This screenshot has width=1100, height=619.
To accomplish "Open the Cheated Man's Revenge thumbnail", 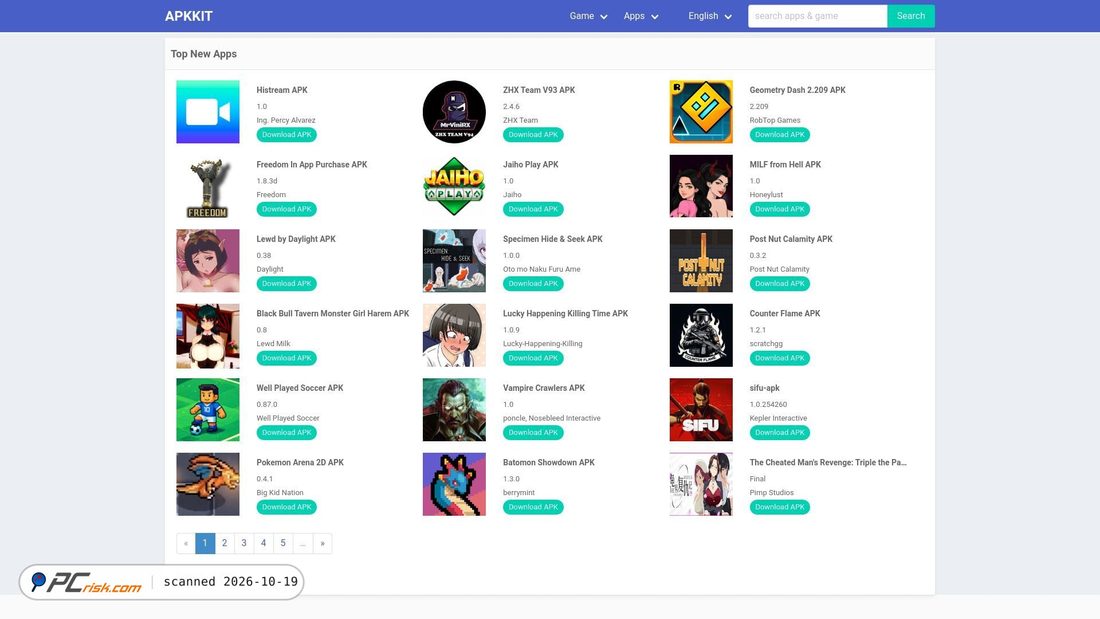I will coord(701,484).
